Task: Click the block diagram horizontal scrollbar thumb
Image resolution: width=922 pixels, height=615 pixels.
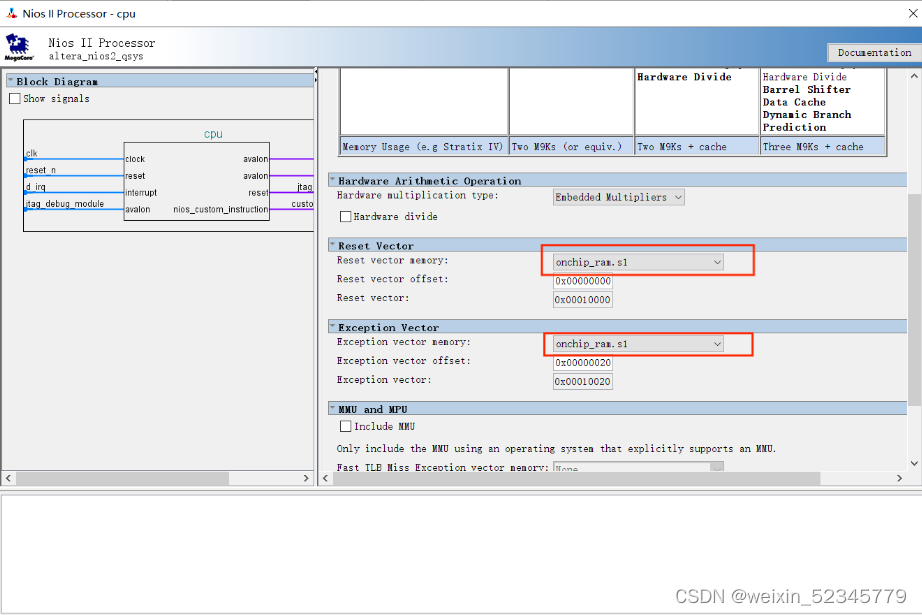Action: [x=122, y=478]
